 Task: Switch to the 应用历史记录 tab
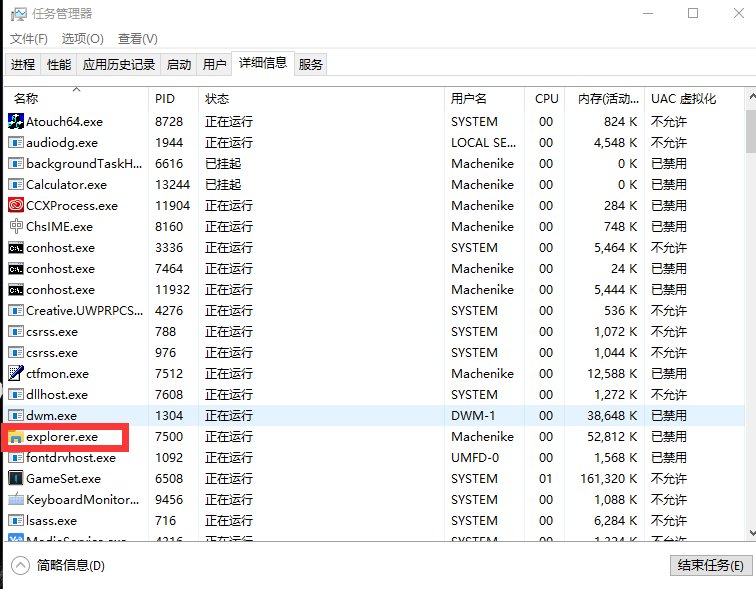[x=119, y=65]
